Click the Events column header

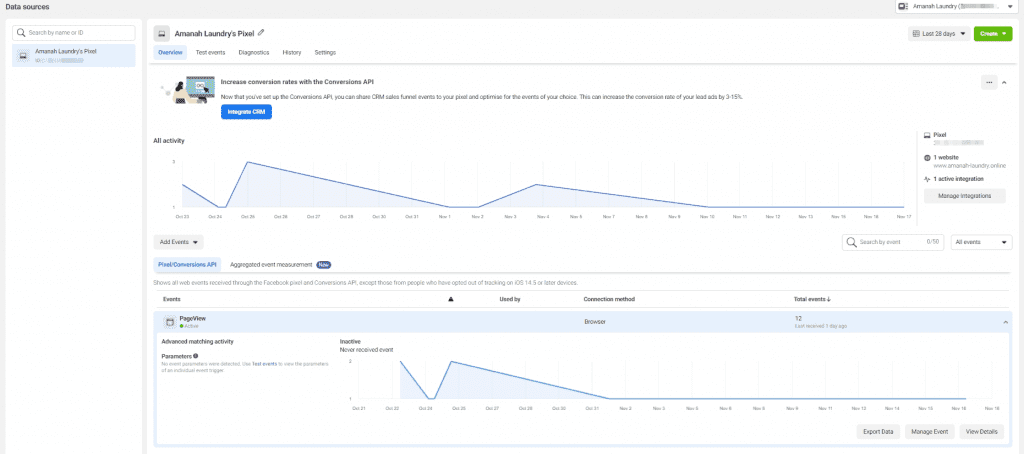pyautogui.click(x=171, y=299)
